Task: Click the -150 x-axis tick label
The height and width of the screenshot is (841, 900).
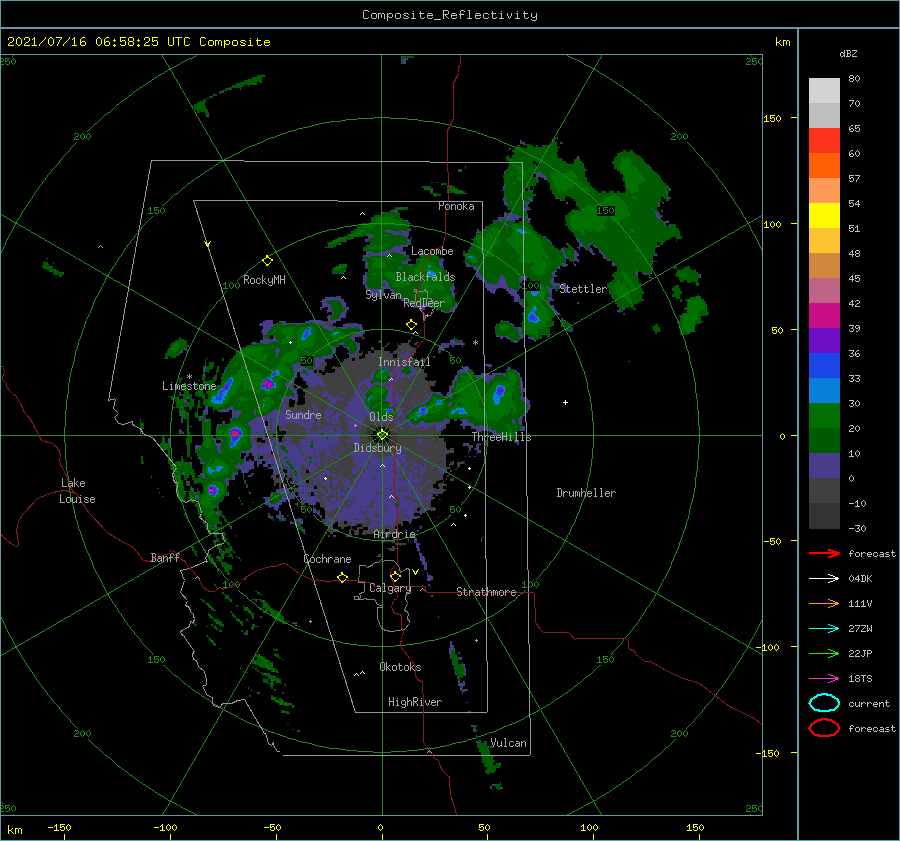Action: (59, 827)
